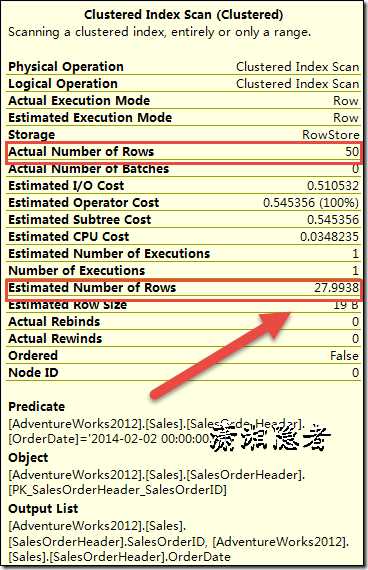Click the 0 value of Actual Rewinds
This screenshot has height=570, width=368.
355,339
